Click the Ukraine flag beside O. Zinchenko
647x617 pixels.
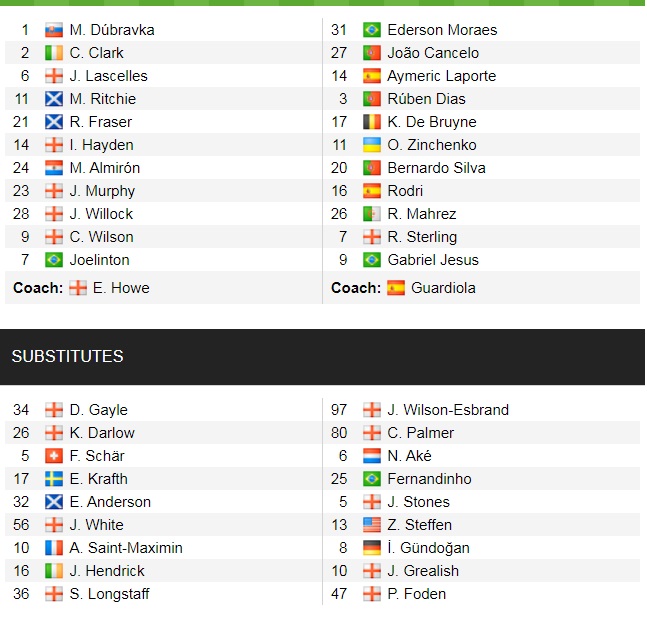(372, 145)
